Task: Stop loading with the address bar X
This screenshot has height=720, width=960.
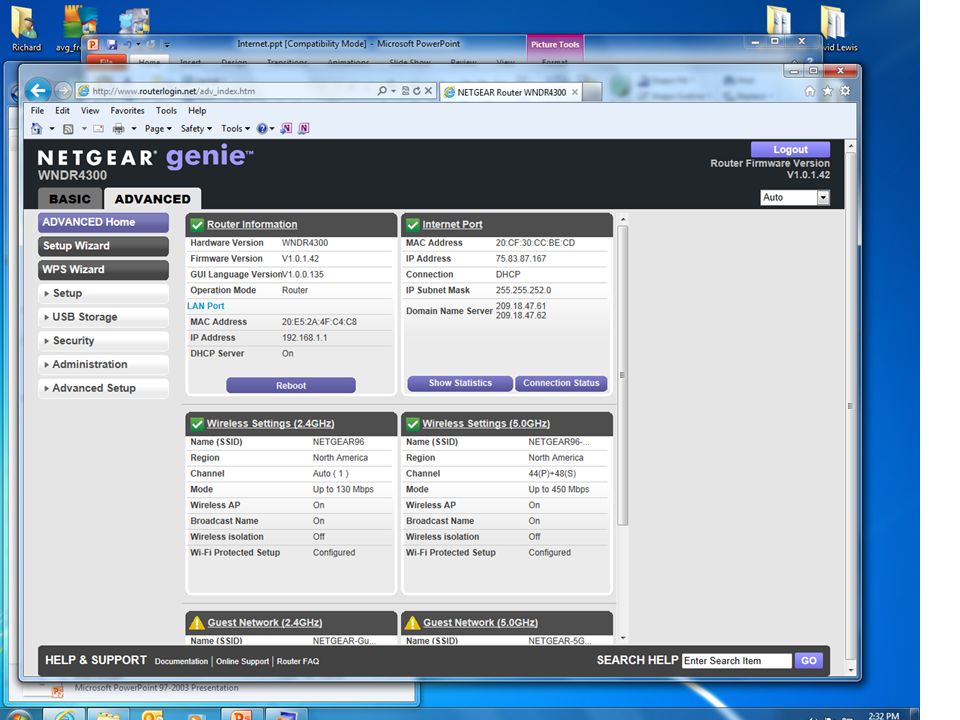Action: pos(429,91)
